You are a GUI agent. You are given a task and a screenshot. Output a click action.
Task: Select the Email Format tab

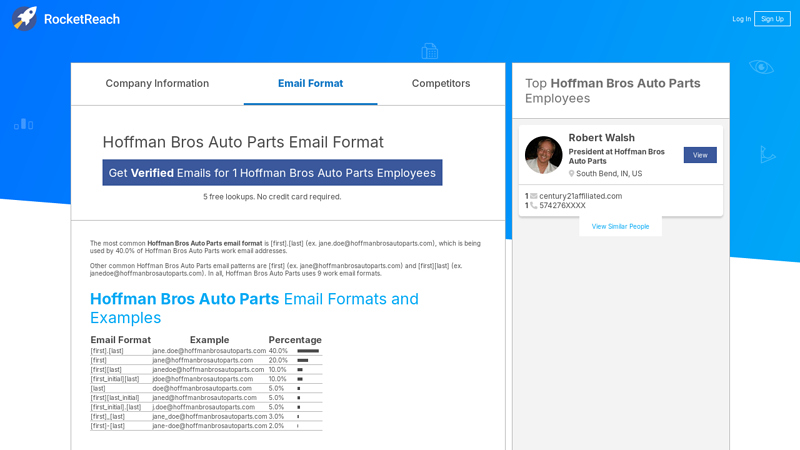(x=310, y=84)
